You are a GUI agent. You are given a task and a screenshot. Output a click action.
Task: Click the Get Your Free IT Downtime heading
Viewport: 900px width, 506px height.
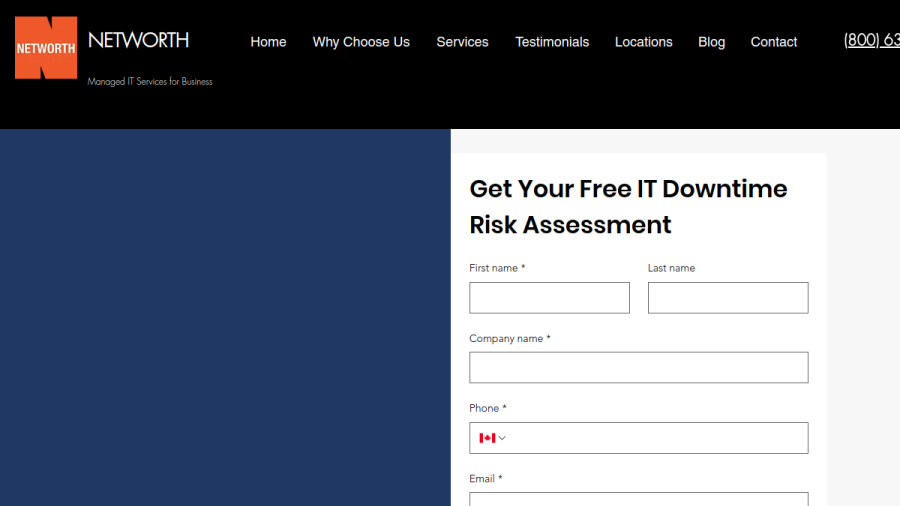629,207
